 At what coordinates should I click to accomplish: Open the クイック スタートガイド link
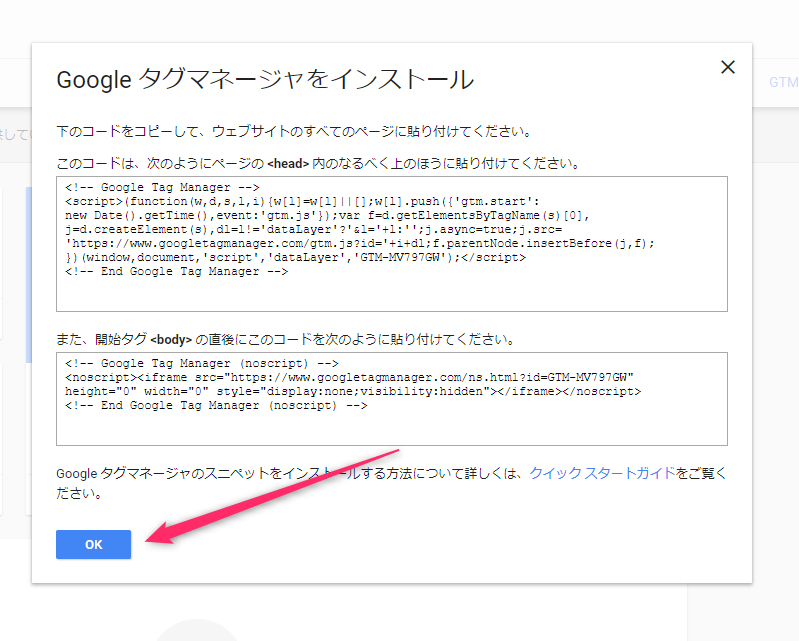[x=602, y=473]
